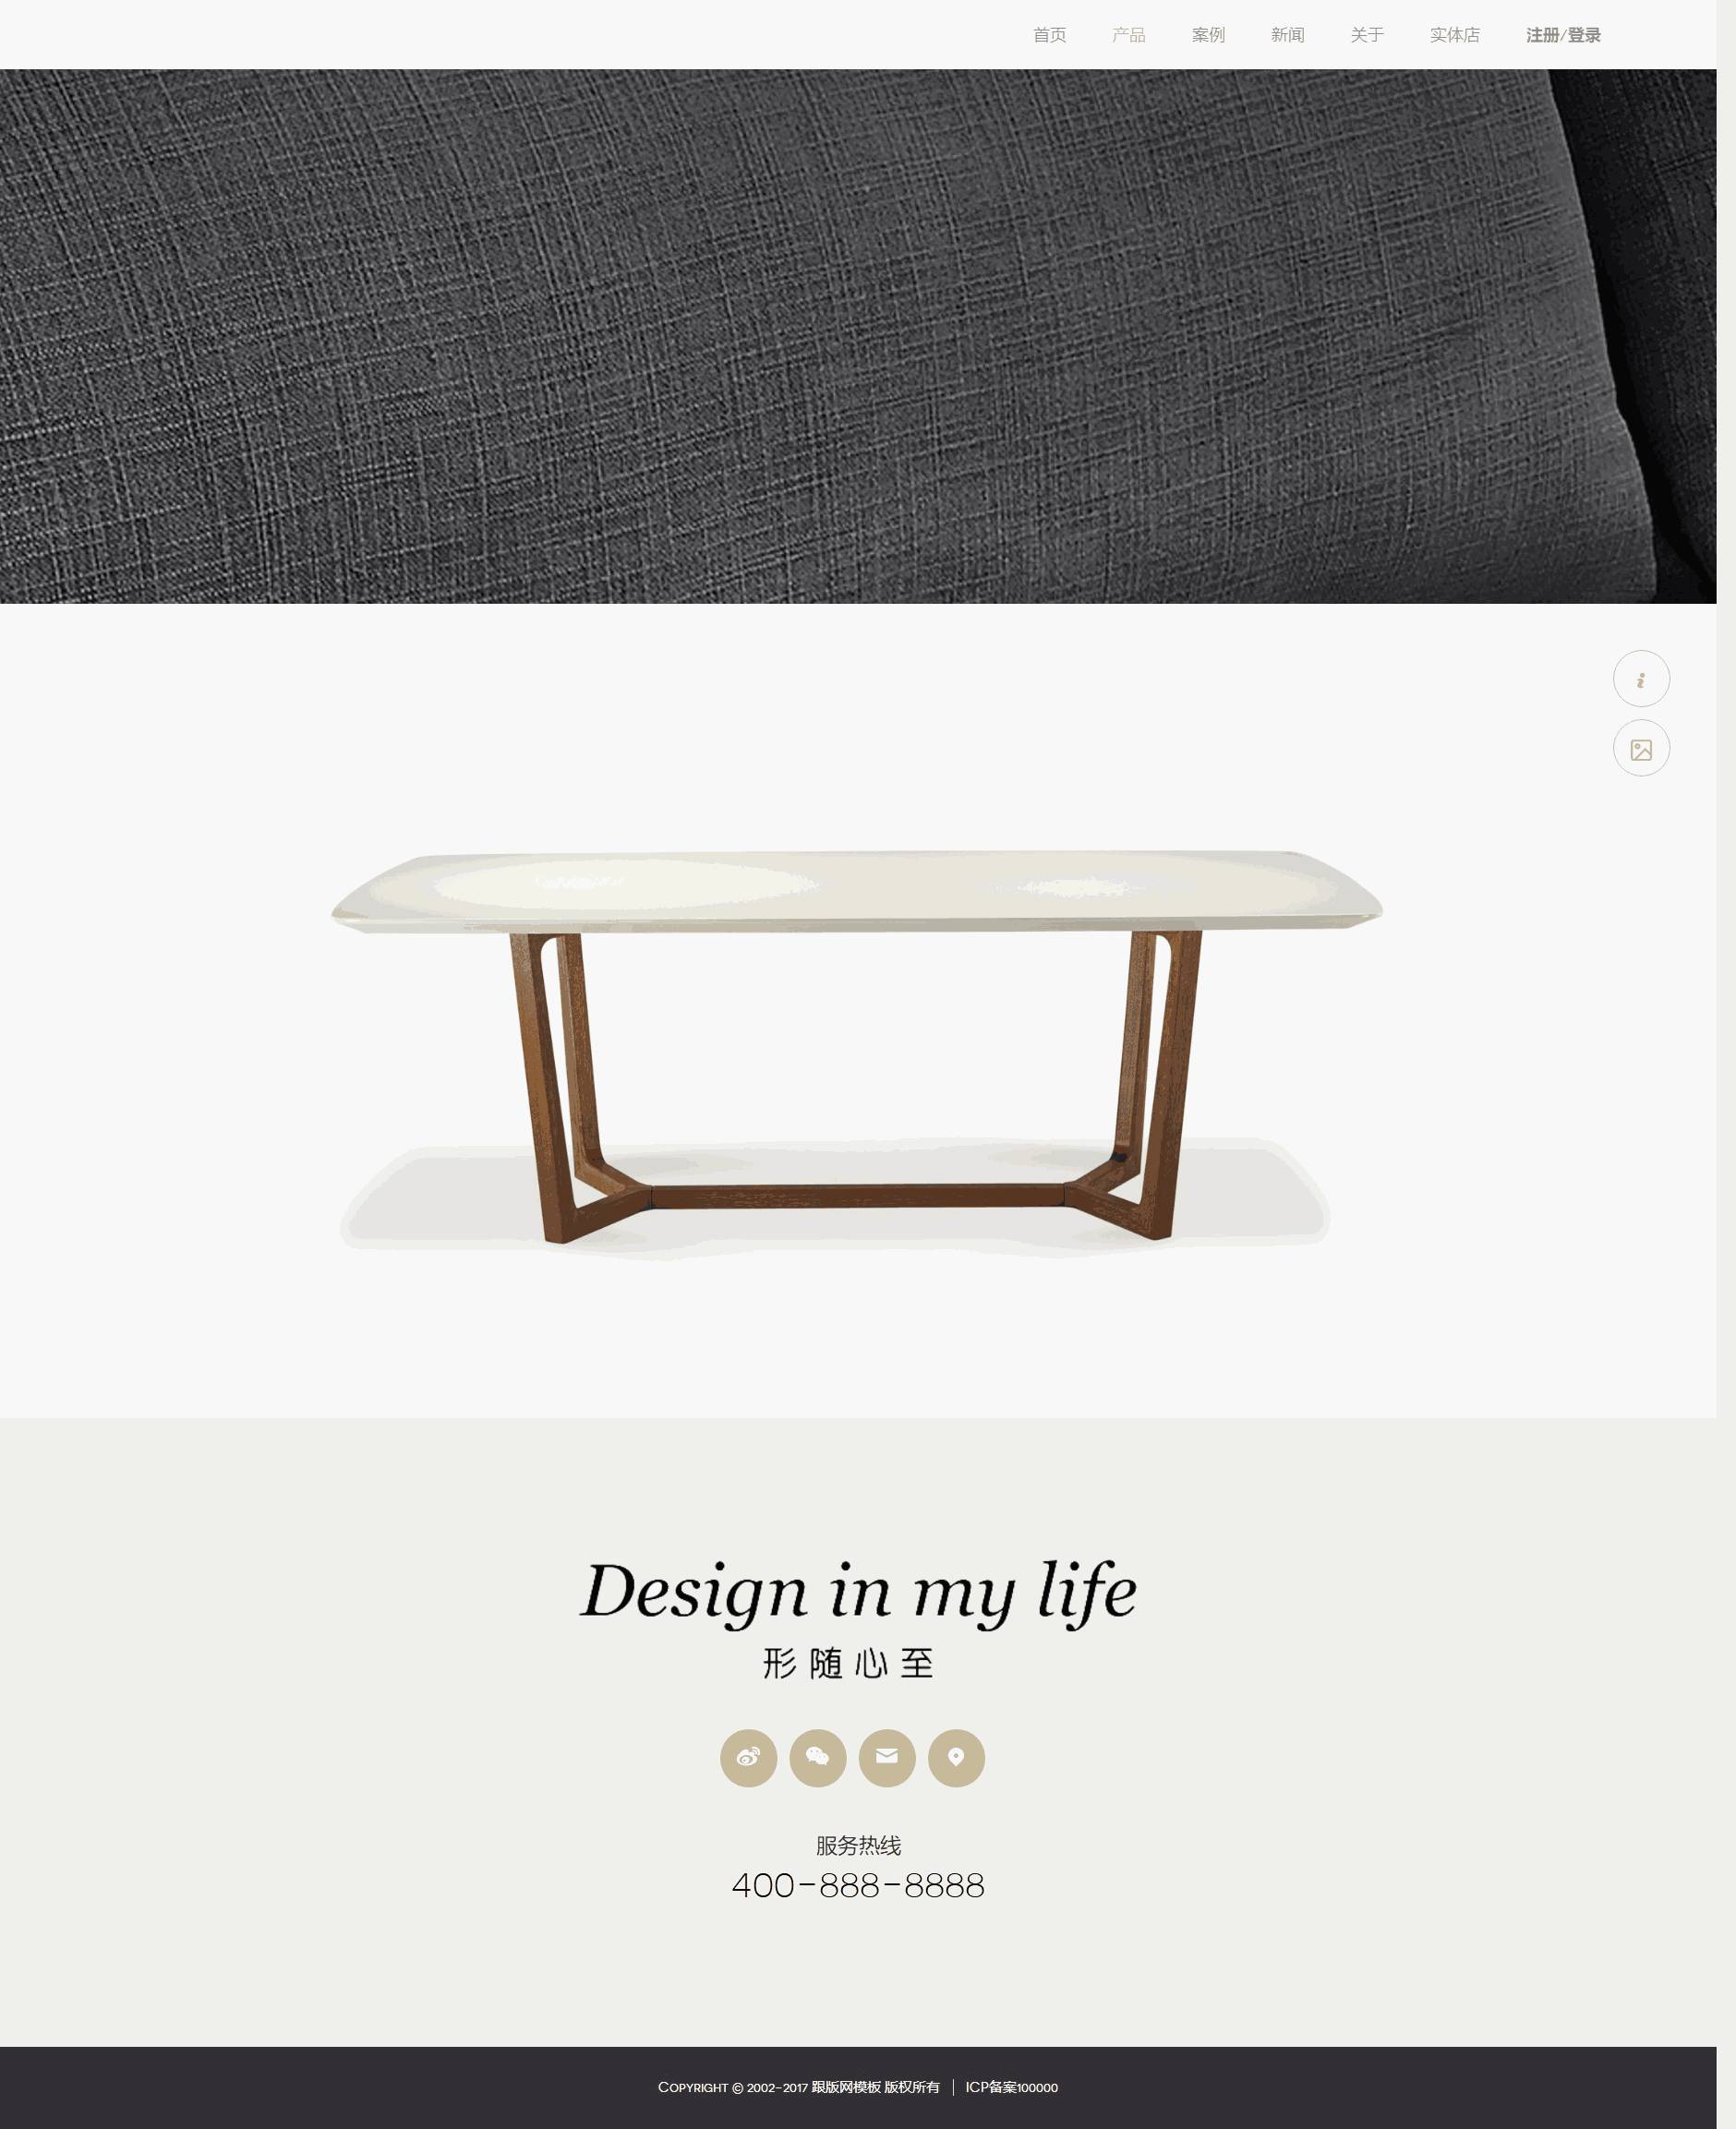
Task: Click the 400-888-8888 hotline number
Action: click(x=858, y=1885)
